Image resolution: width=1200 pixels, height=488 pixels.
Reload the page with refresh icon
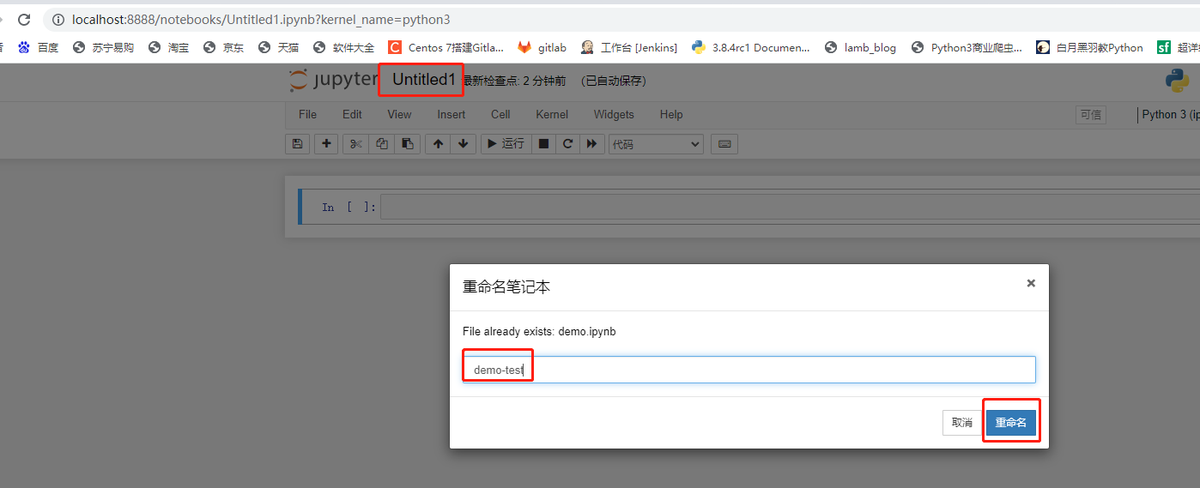coord(24,19)
